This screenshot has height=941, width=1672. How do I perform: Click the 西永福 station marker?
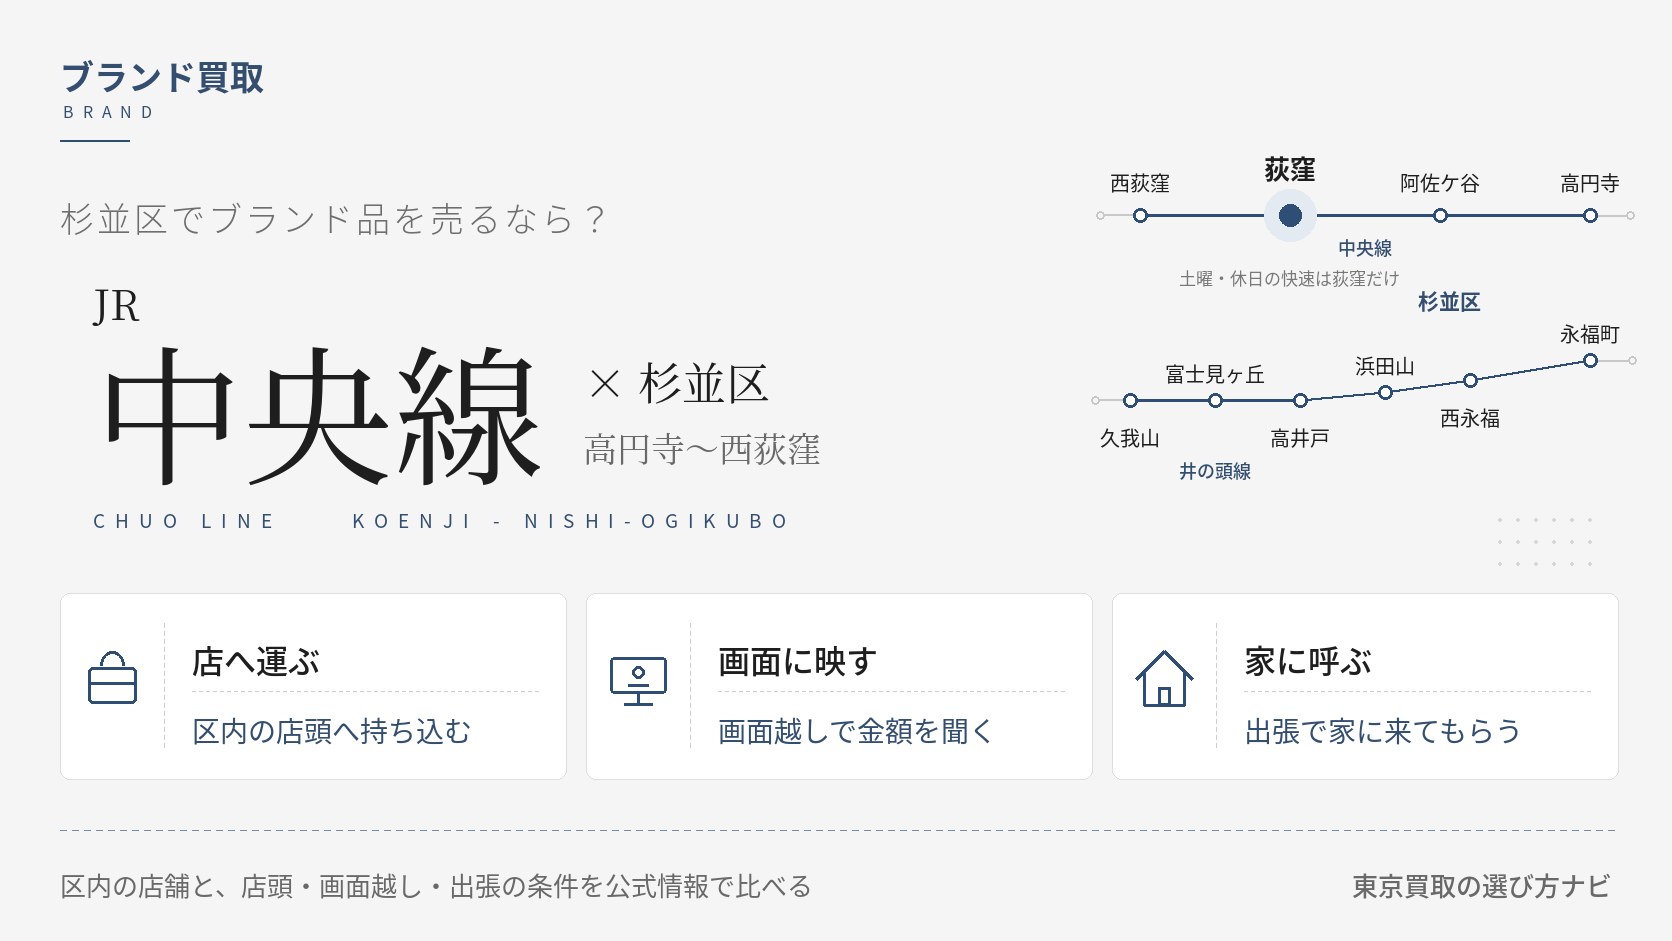(x=1470, y=380)
